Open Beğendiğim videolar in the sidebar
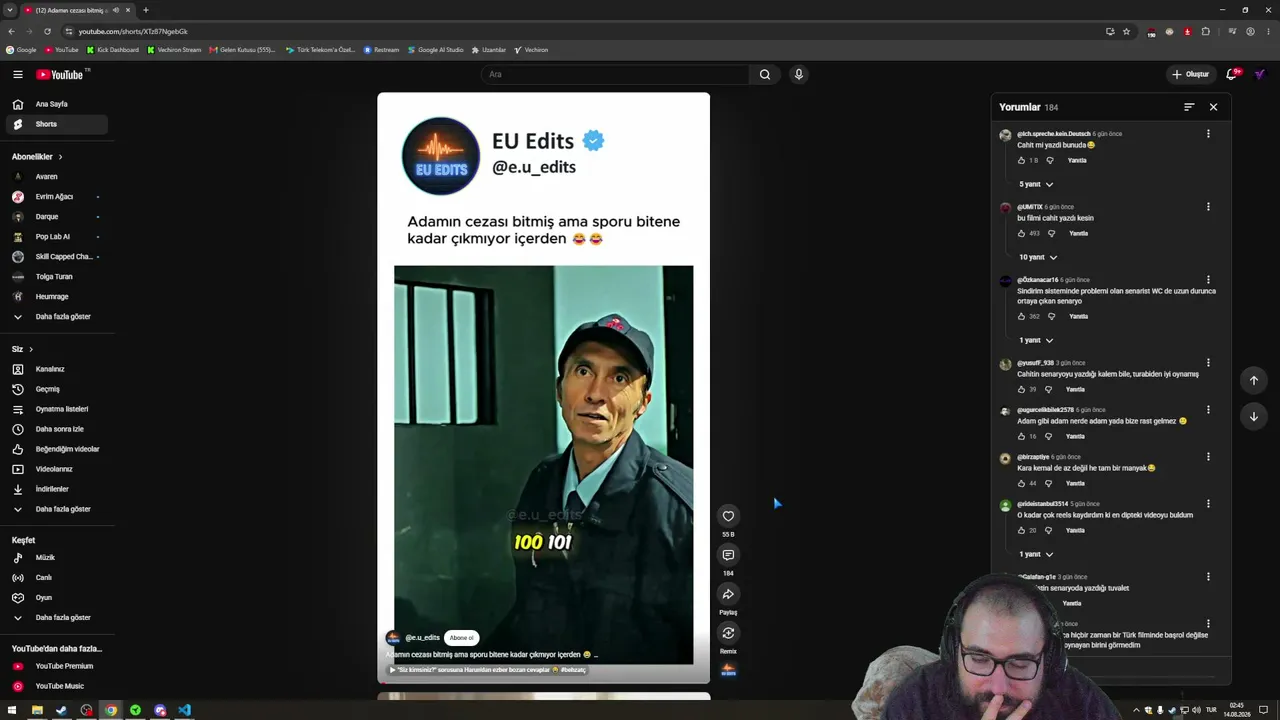 click(56, 449)
